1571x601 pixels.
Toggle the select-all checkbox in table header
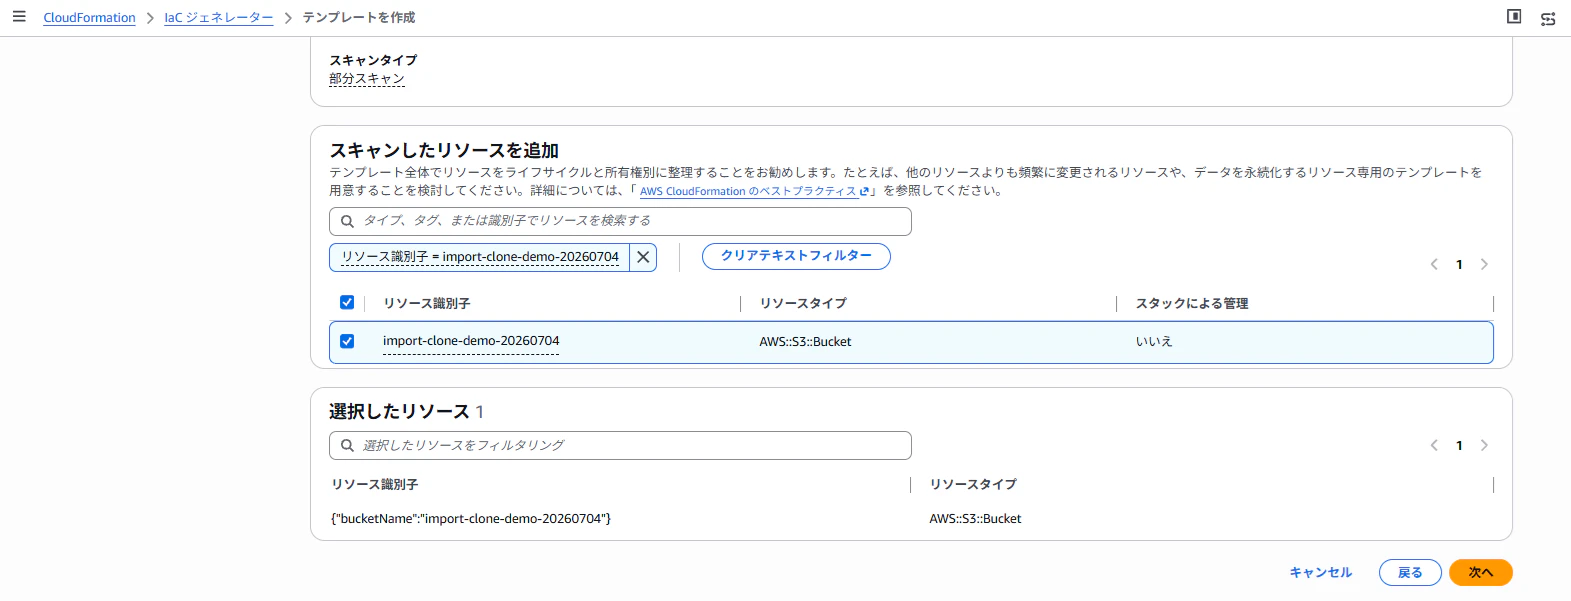coord(347,302)
